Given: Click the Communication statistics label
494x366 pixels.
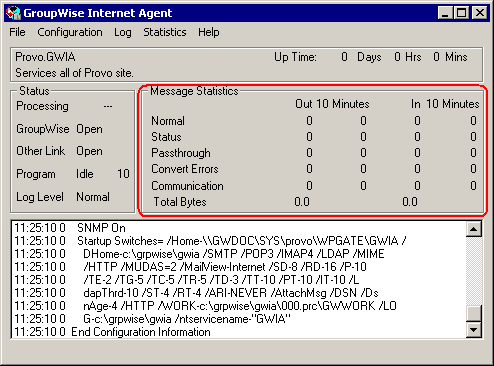Looking at the screenshot, I should pyautogui.click(x=187, y=186).
